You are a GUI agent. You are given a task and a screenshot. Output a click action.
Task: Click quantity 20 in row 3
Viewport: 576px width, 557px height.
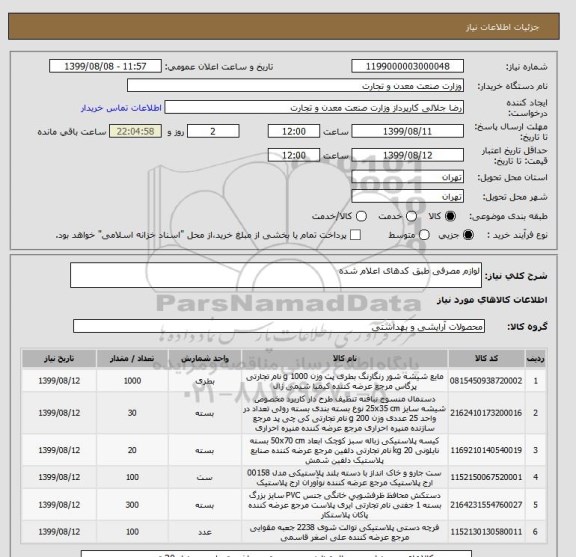(132, 450)
